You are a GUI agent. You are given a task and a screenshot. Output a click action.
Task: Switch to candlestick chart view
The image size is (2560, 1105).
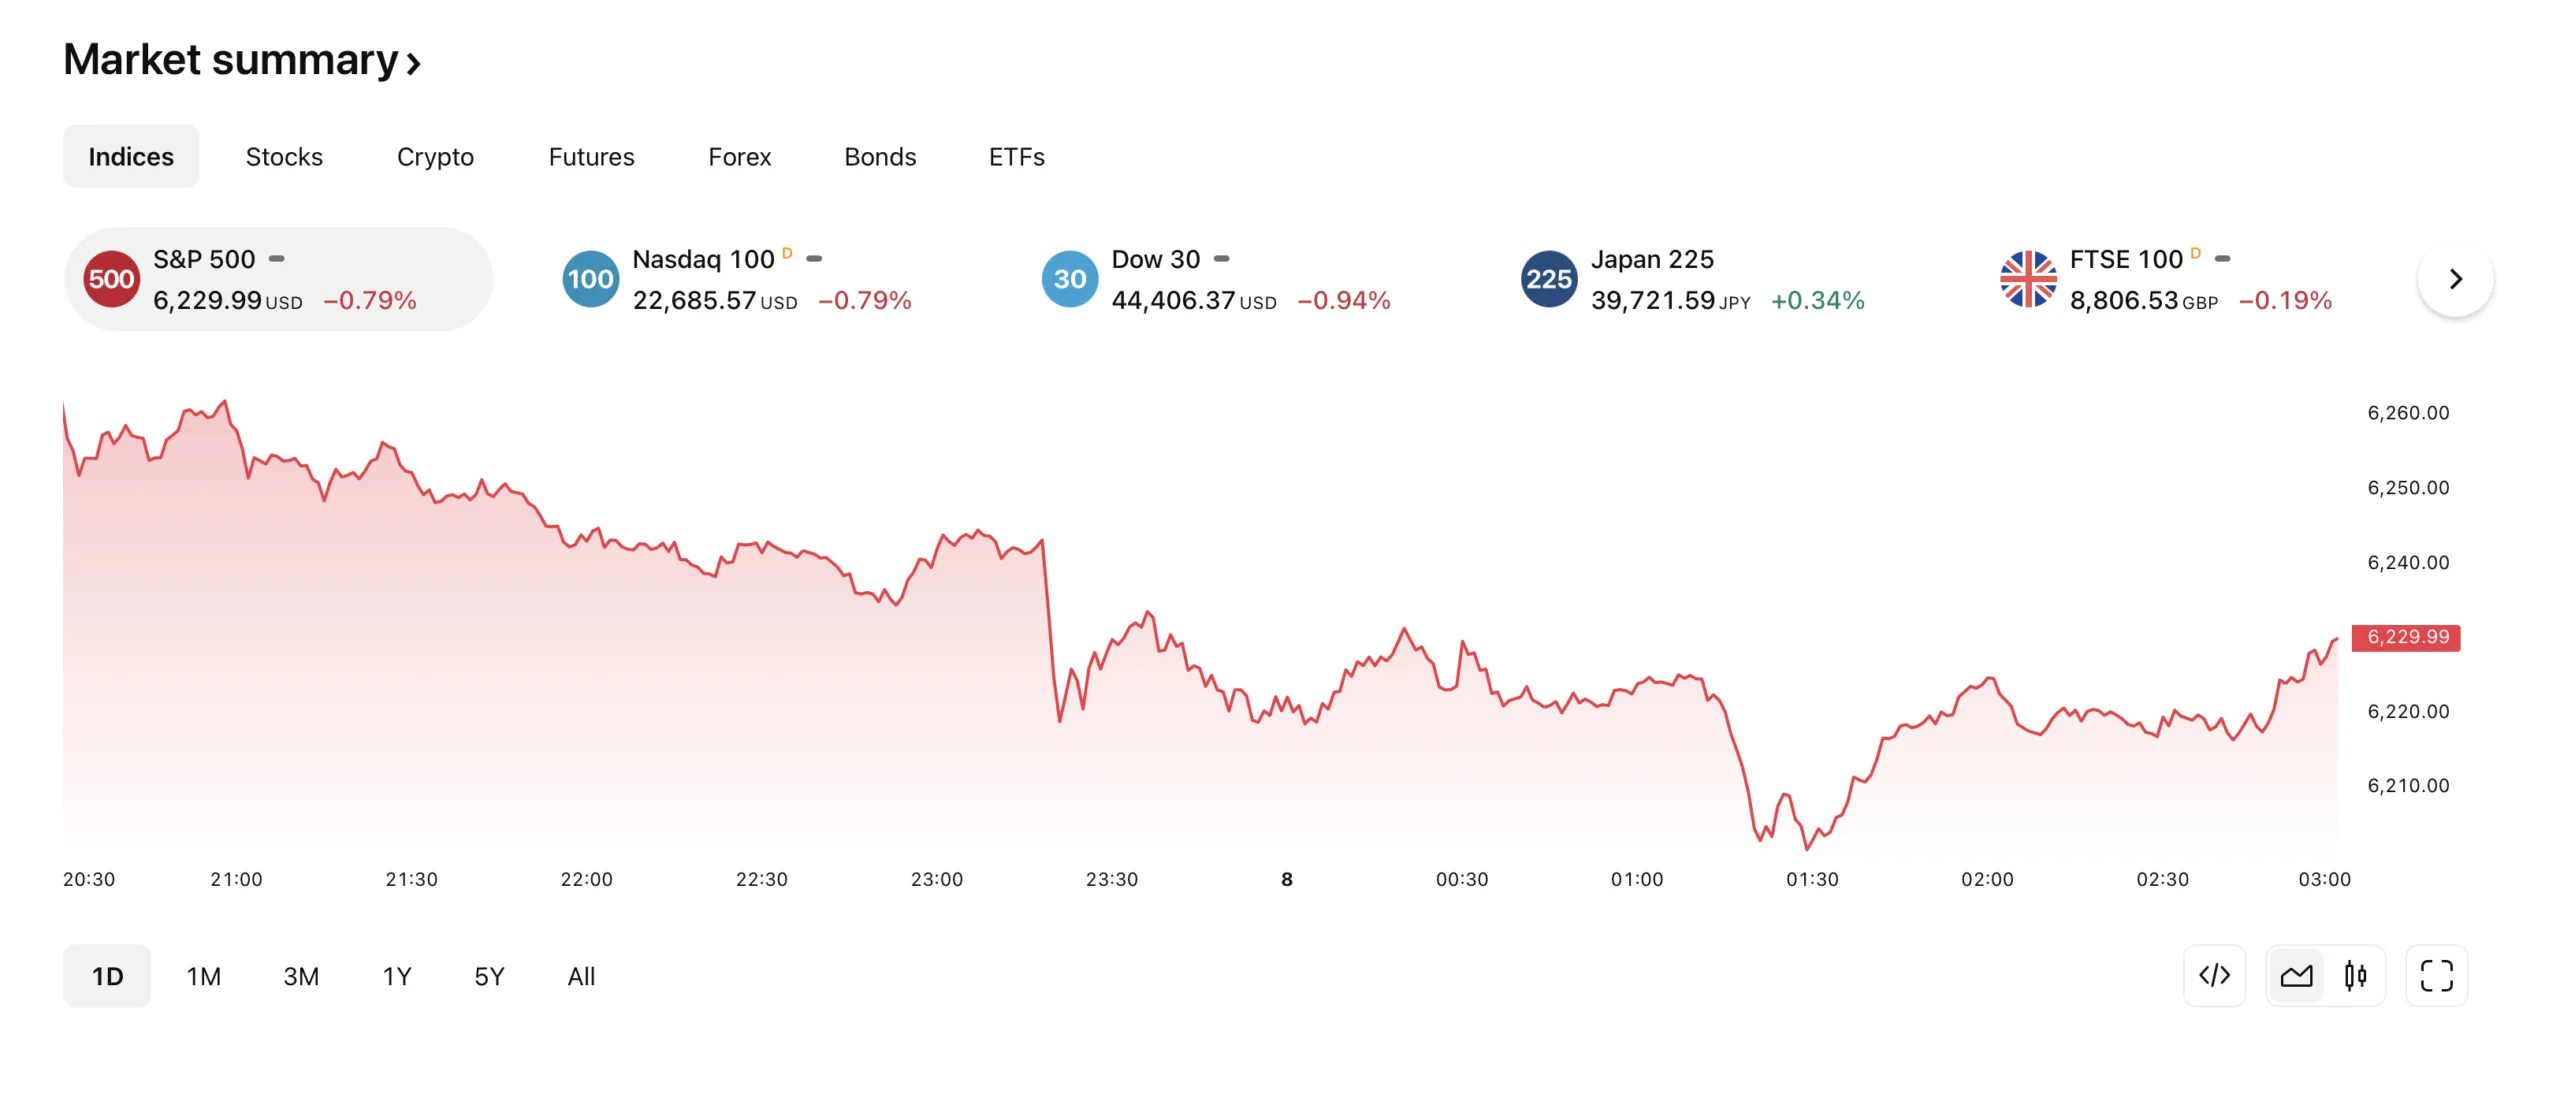pos(2355,975)
